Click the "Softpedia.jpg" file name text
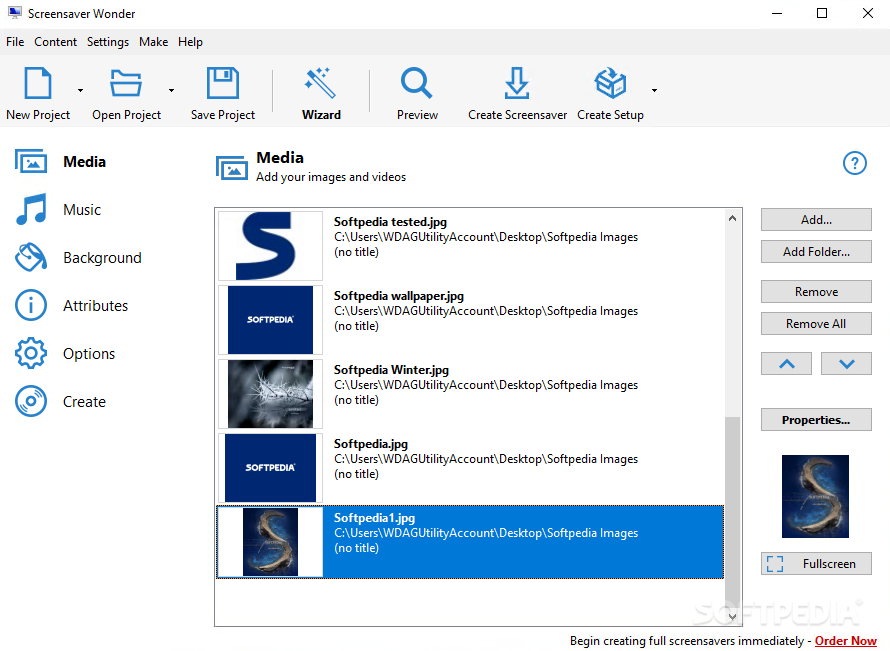The height and width of the screenshot is (651, 890). coord(371,444)
